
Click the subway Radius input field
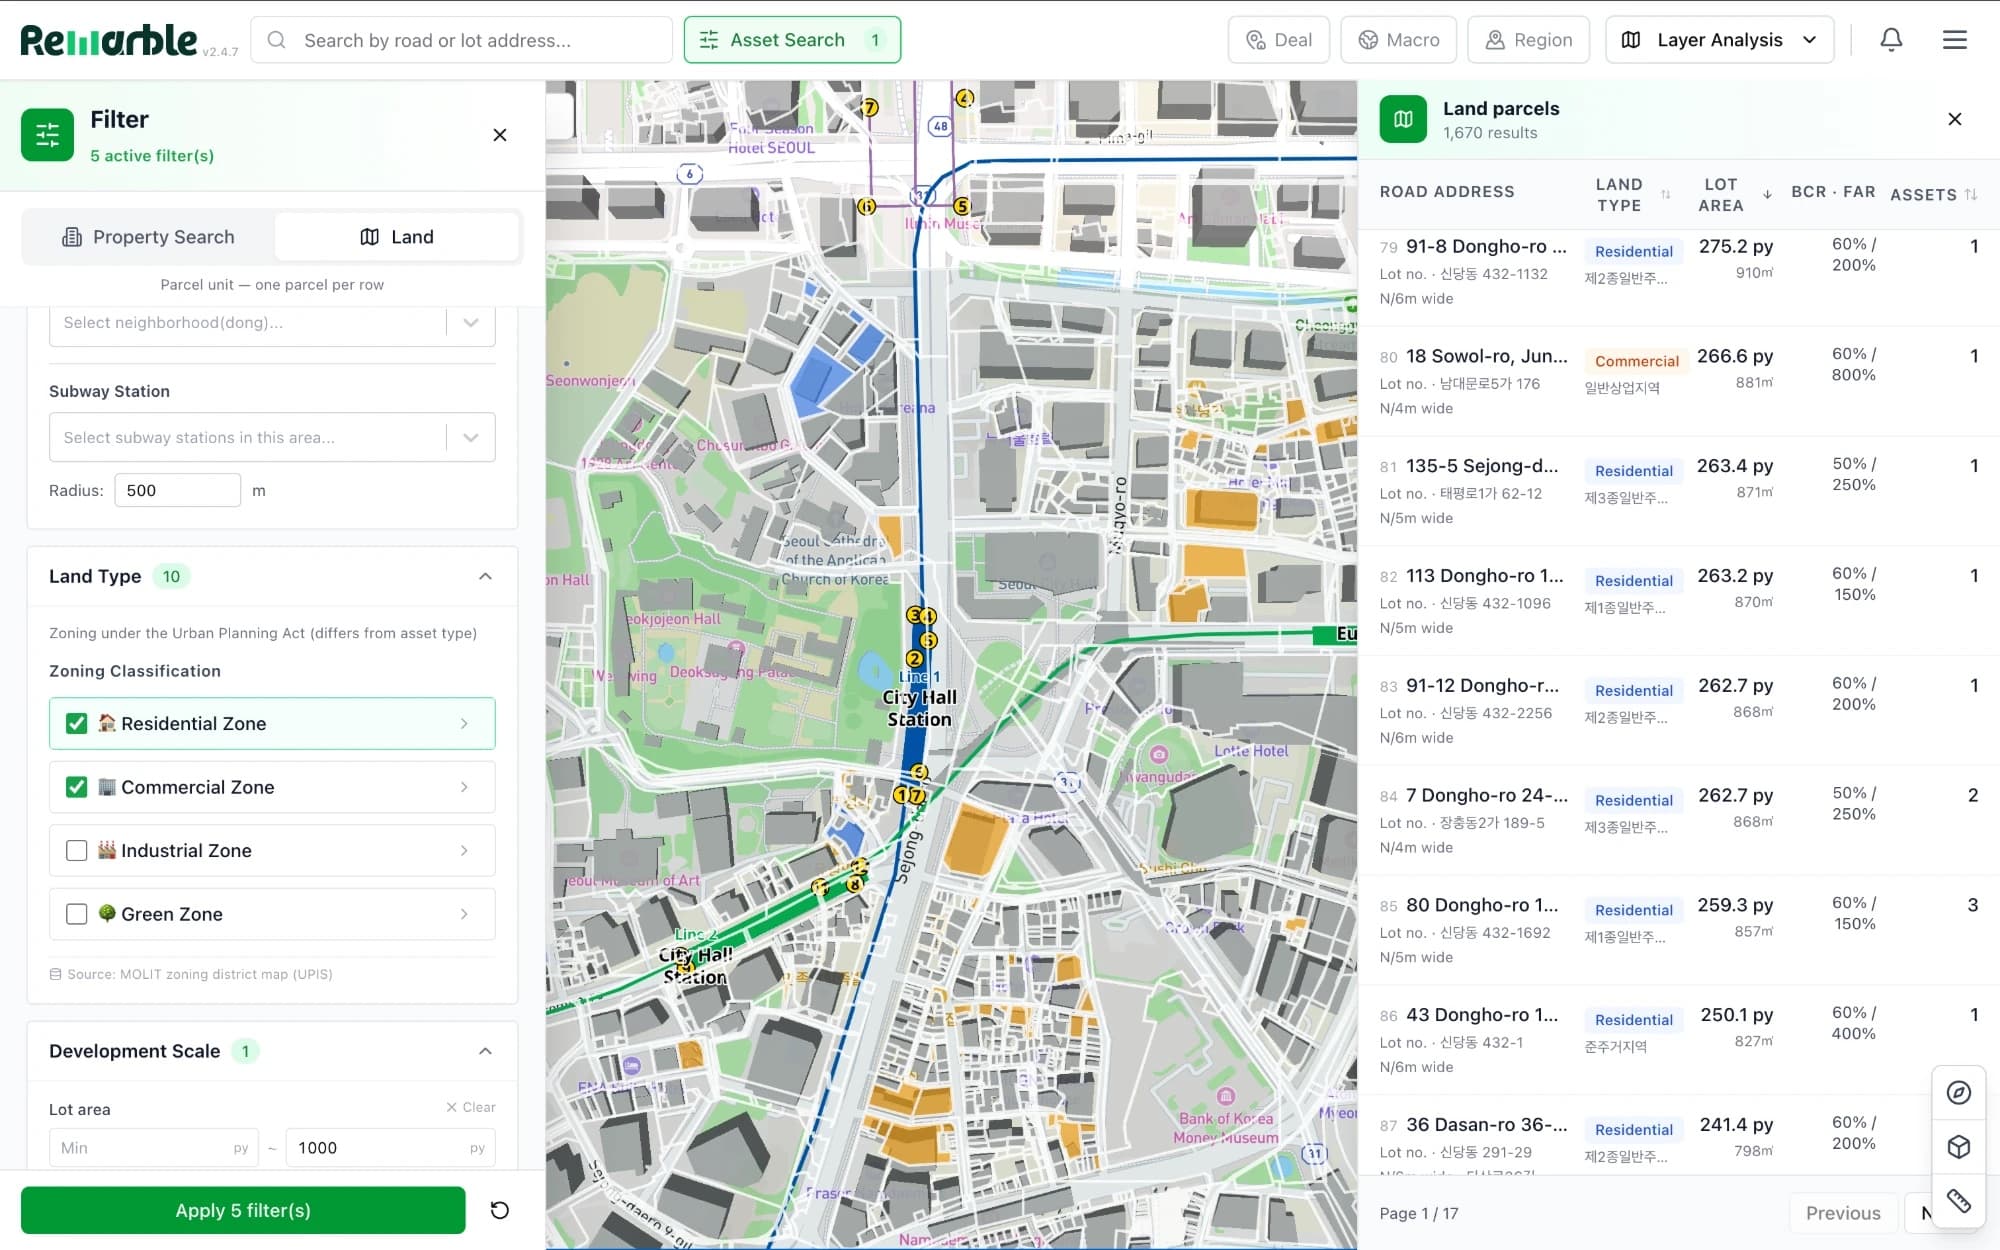pyautogui.click(x=177, y=490)
